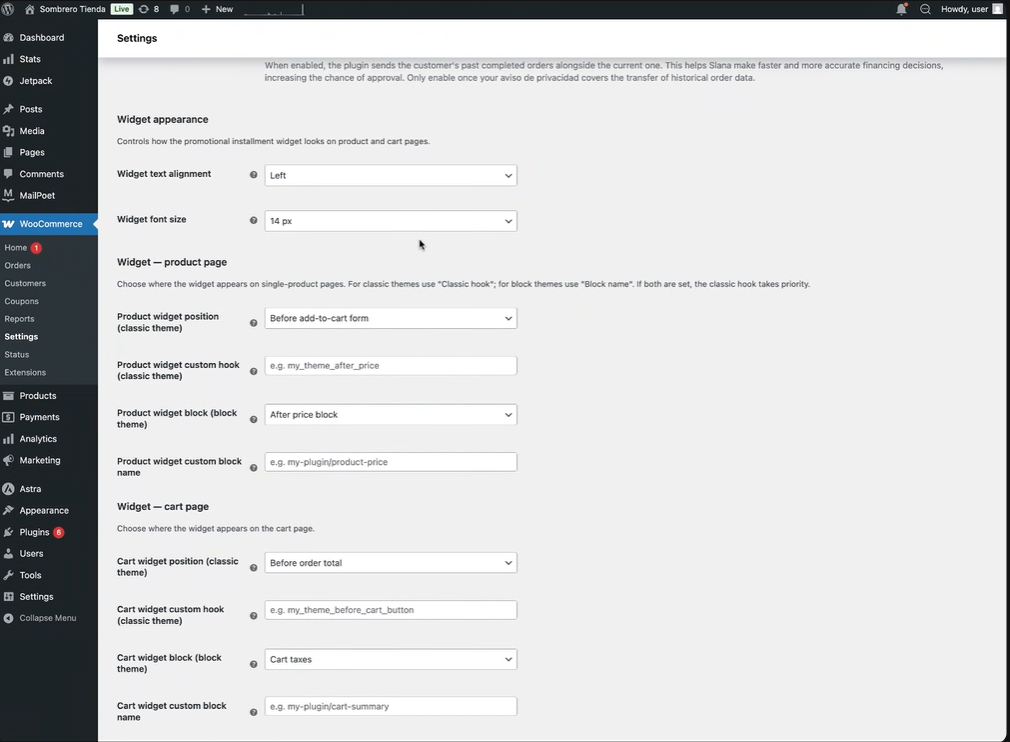Open WooCommerce Home submenu item
Screen dimensions: 1010x742
coord(15,247)
